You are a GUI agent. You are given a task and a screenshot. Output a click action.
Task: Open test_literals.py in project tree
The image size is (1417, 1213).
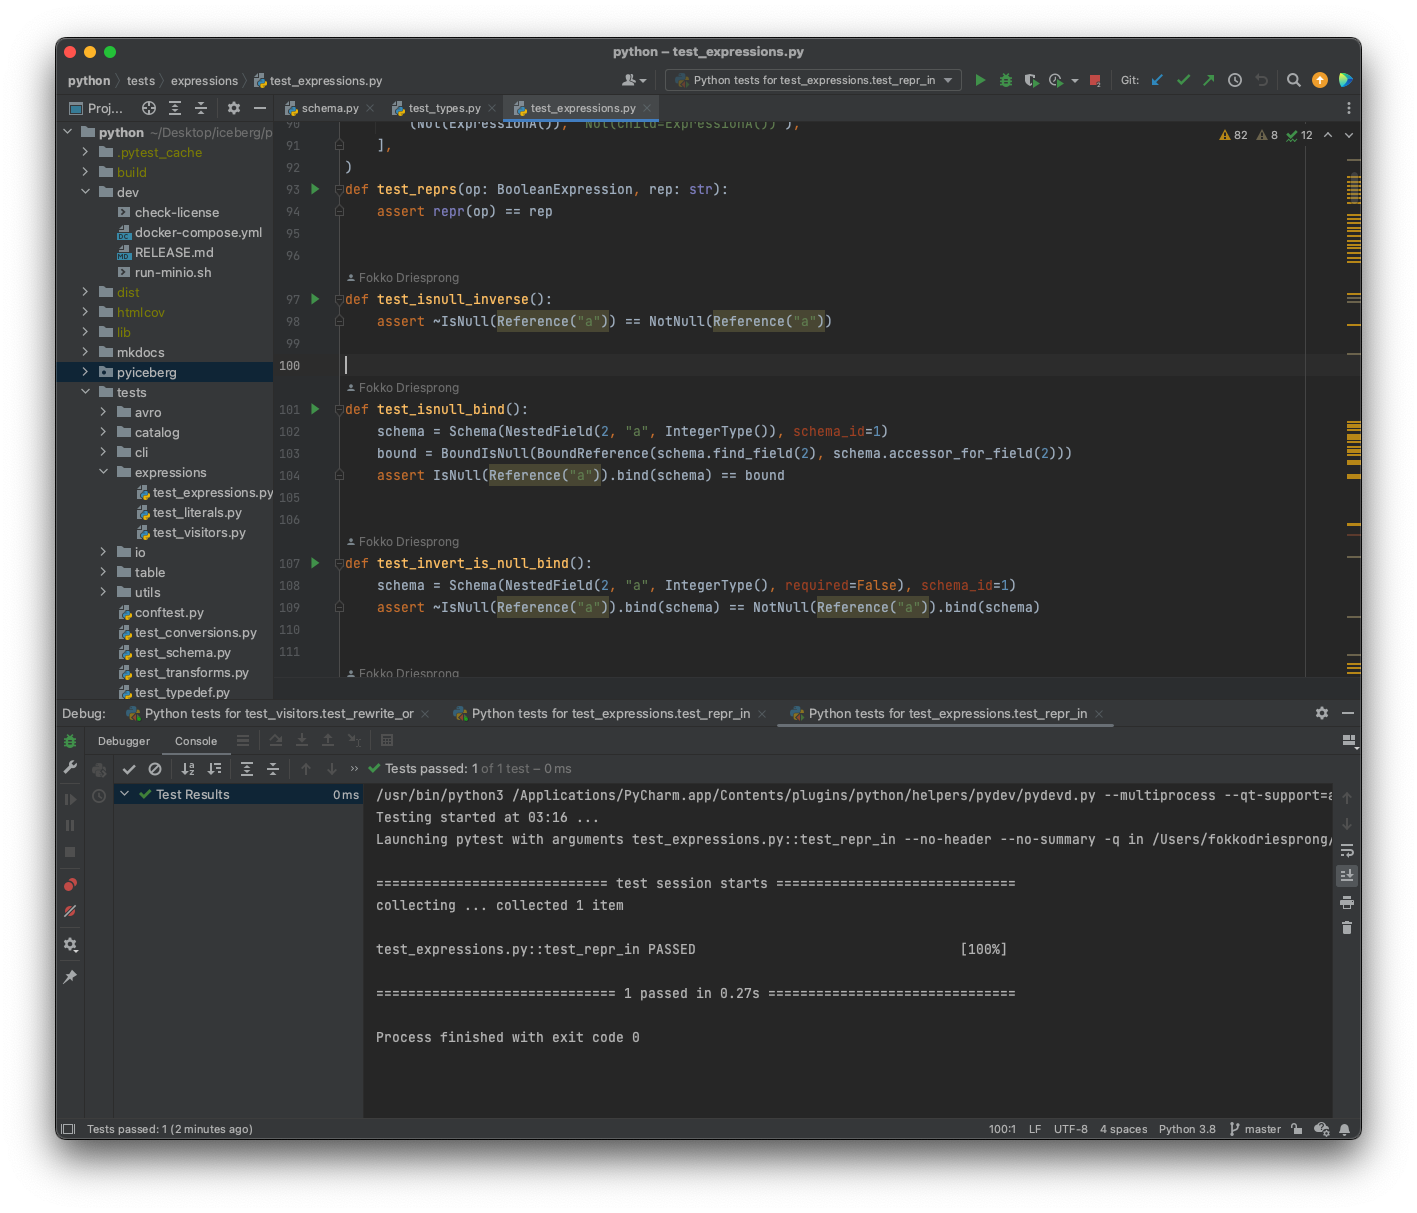[197, 512]
